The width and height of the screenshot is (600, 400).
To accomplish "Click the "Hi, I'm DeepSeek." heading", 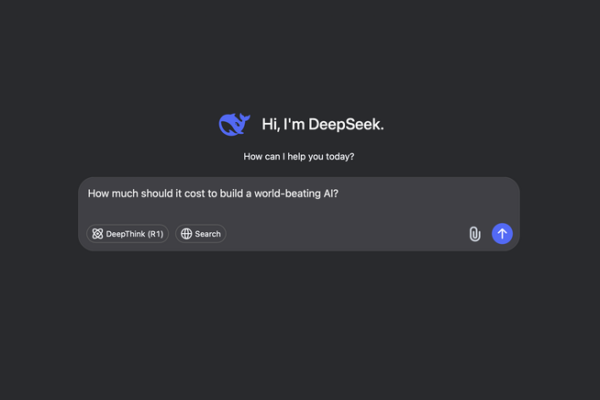I will [x=322, y=124].
